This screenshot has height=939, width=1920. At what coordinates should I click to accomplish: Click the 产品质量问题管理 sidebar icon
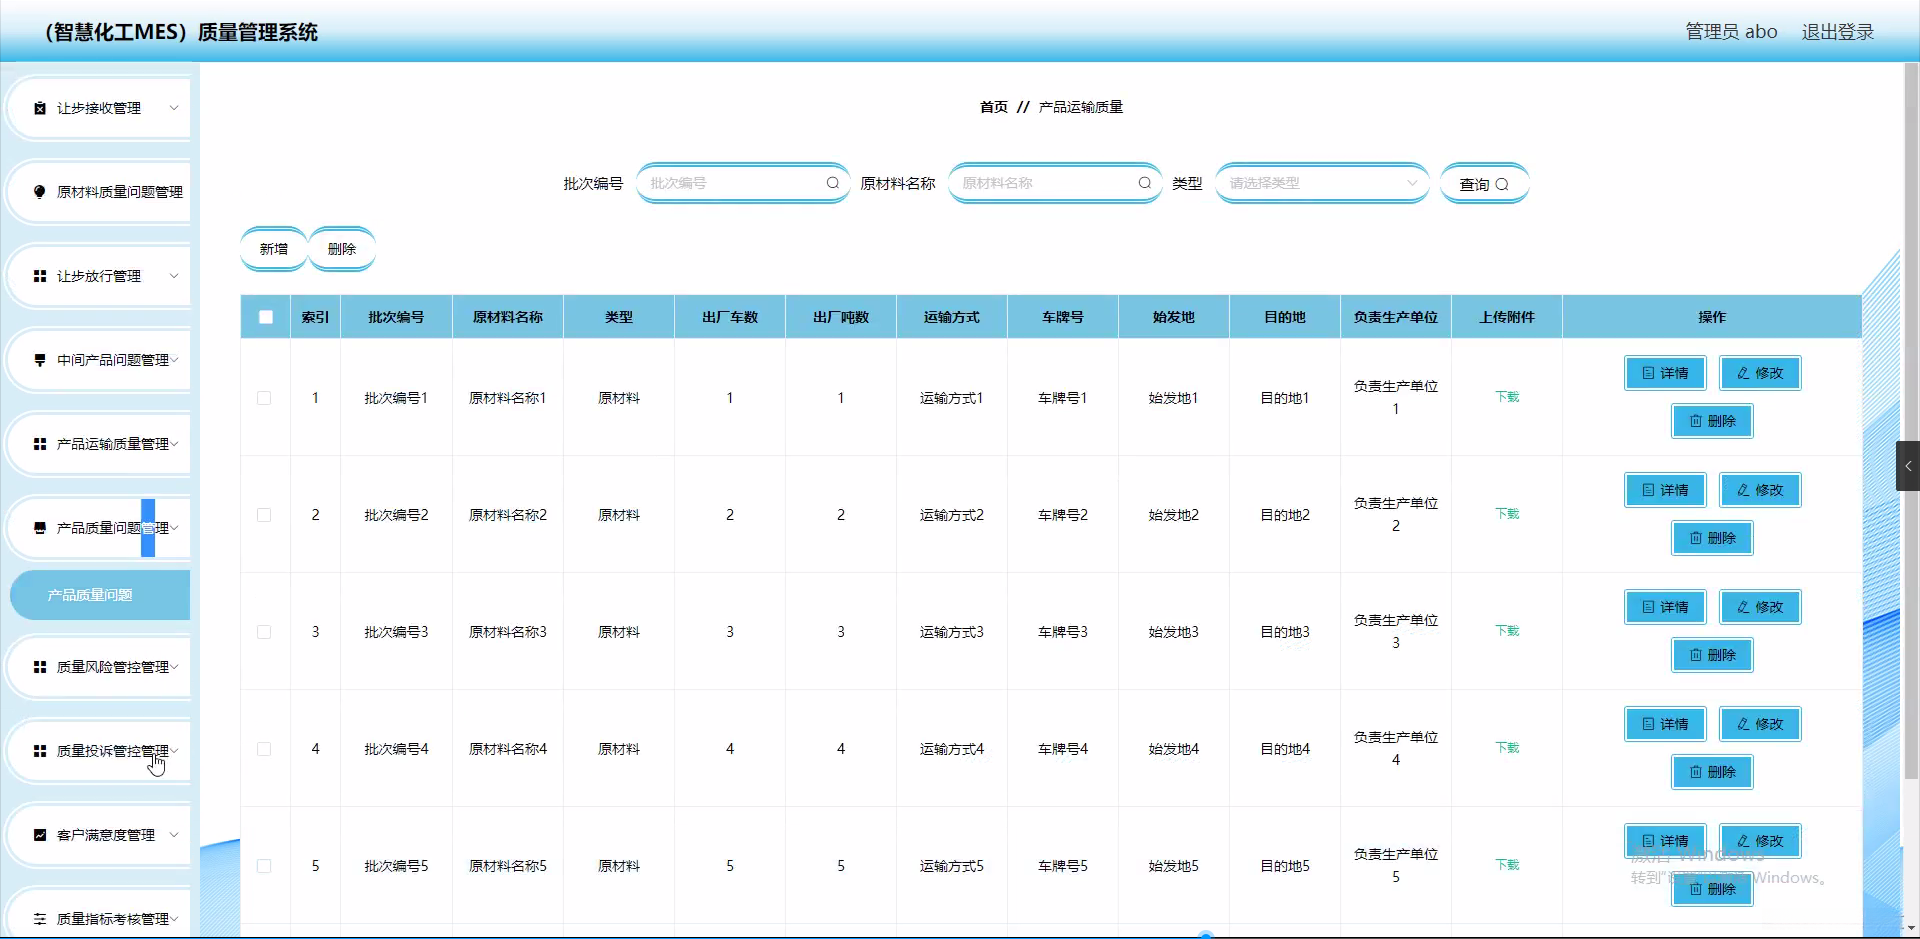(40, 528)
